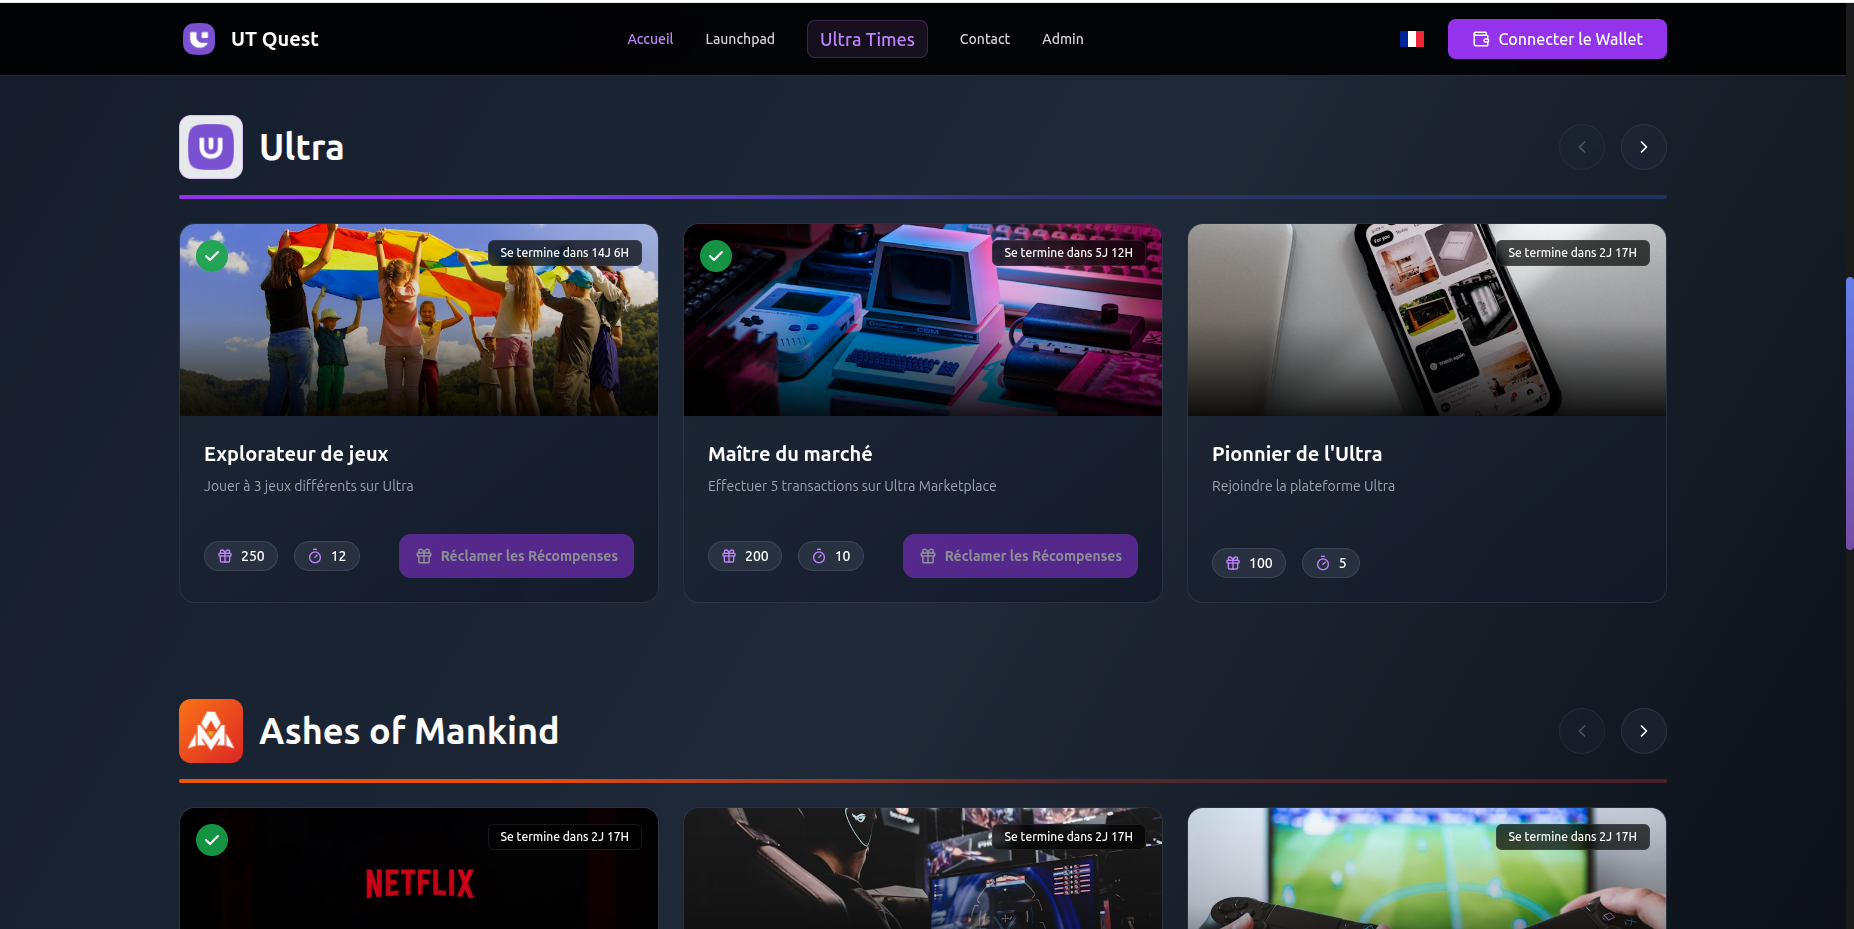Click the 100 reward gift badge
The width and height of the screenshot is (1854, 929).
(1249, 563)
